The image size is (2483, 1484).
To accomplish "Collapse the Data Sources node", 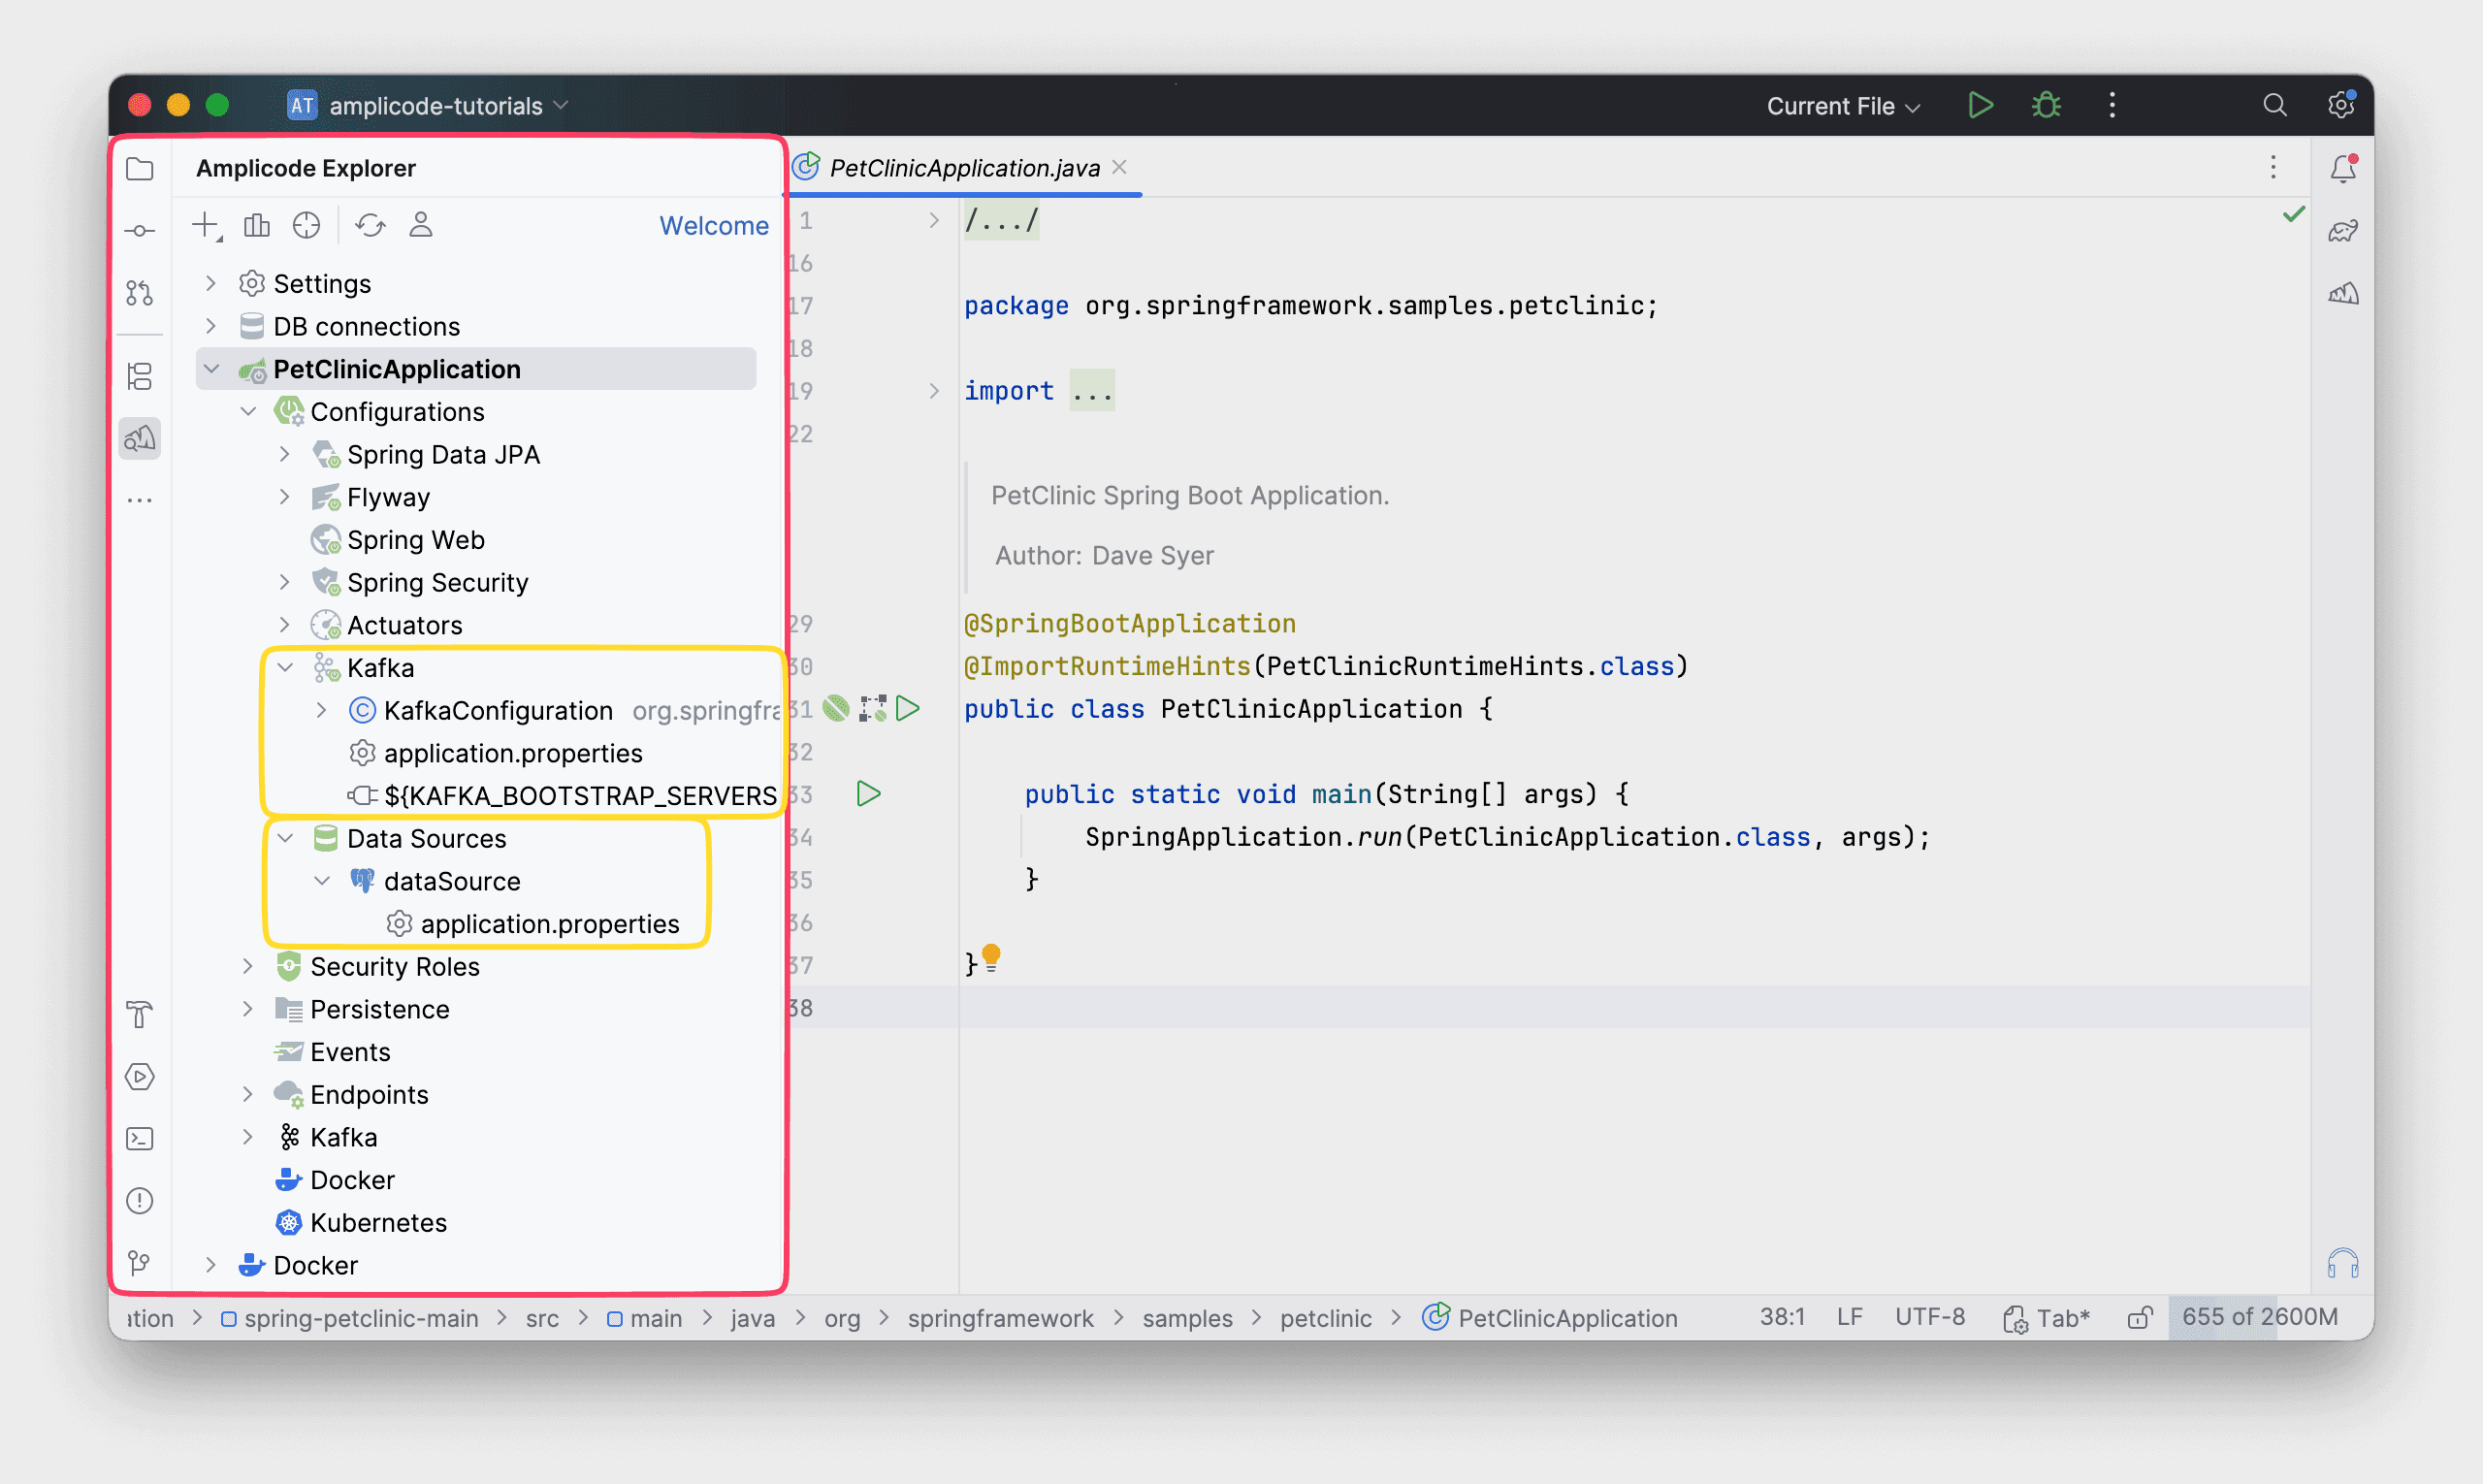I will (x=285, y=838).
